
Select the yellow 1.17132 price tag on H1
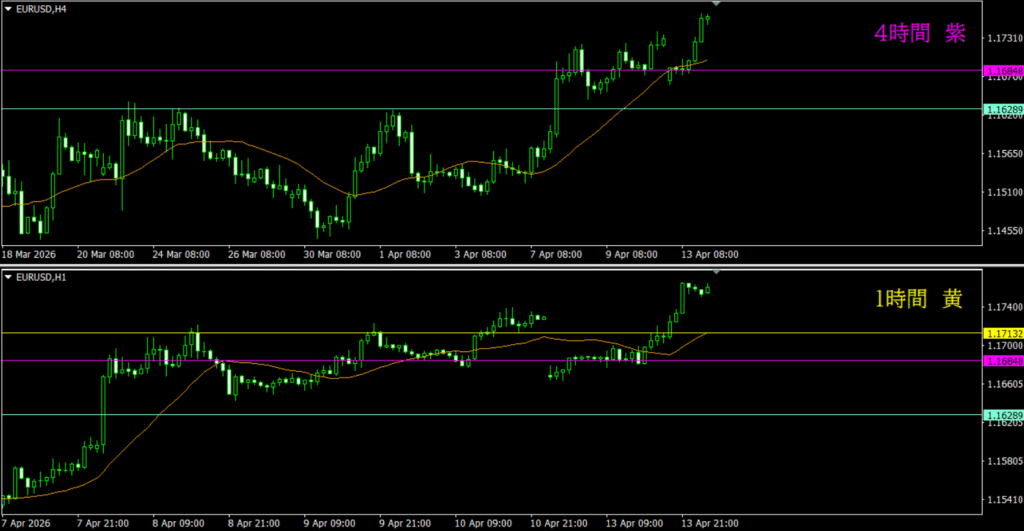(1002, 332)
